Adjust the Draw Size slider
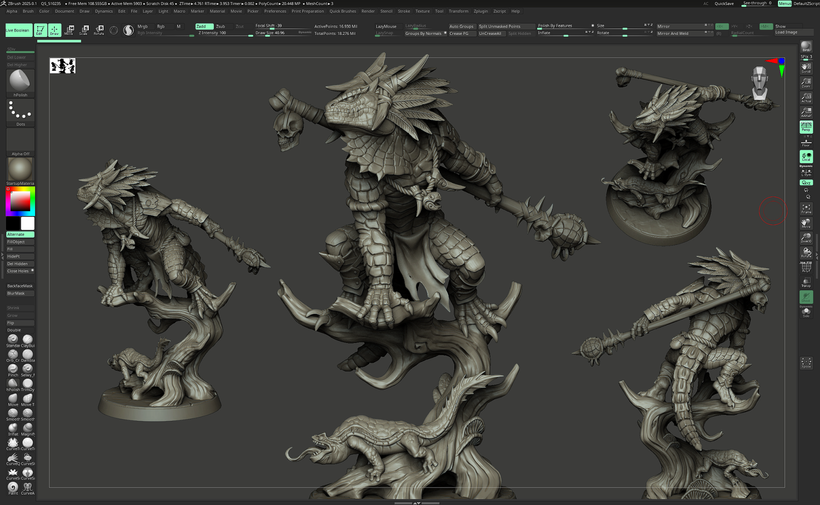The height and width of the screenshot is (505, 820). [283, 33]
